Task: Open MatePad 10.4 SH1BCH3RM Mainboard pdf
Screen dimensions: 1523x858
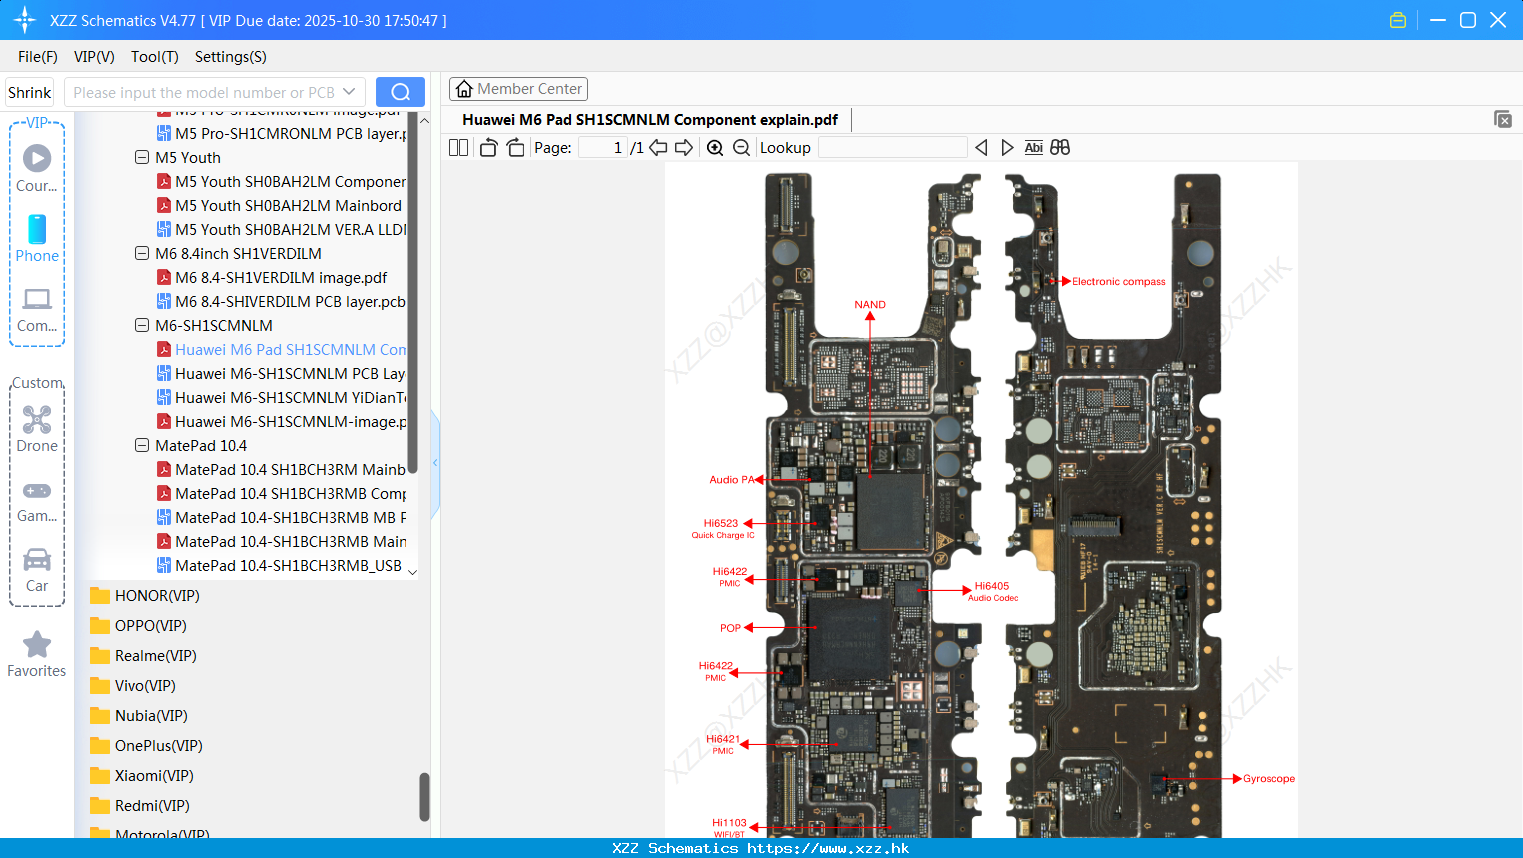Action: coord(280,469)
